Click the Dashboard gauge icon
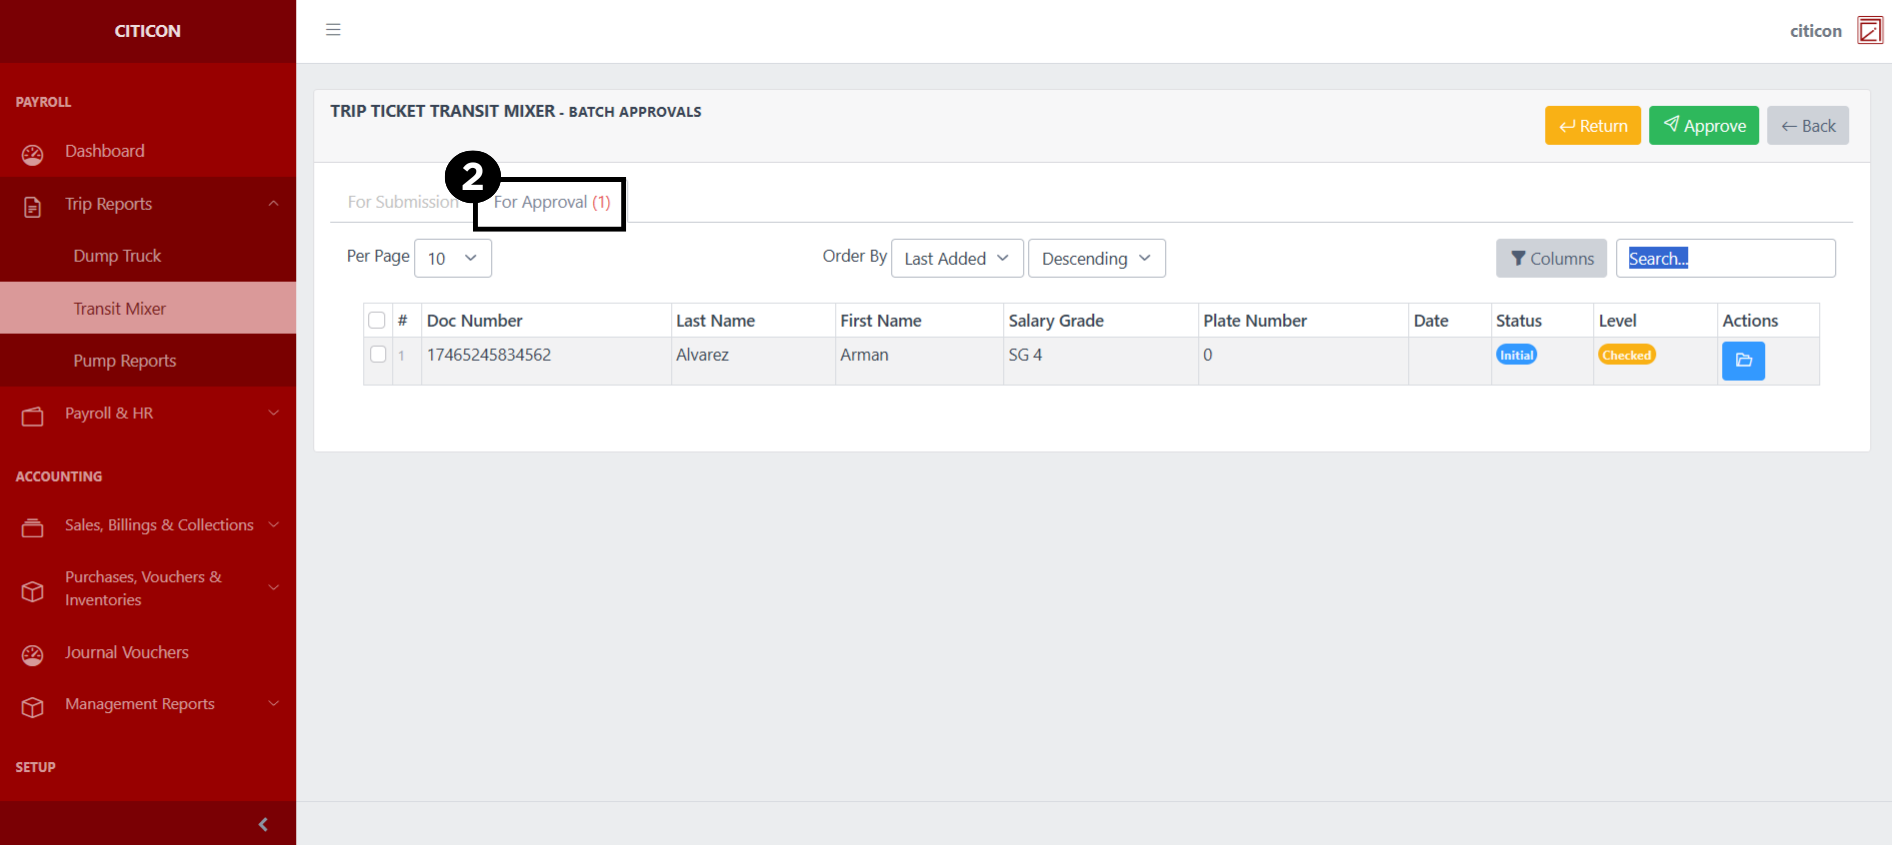This screenshot has width=1892, height=845. [33, 154]
